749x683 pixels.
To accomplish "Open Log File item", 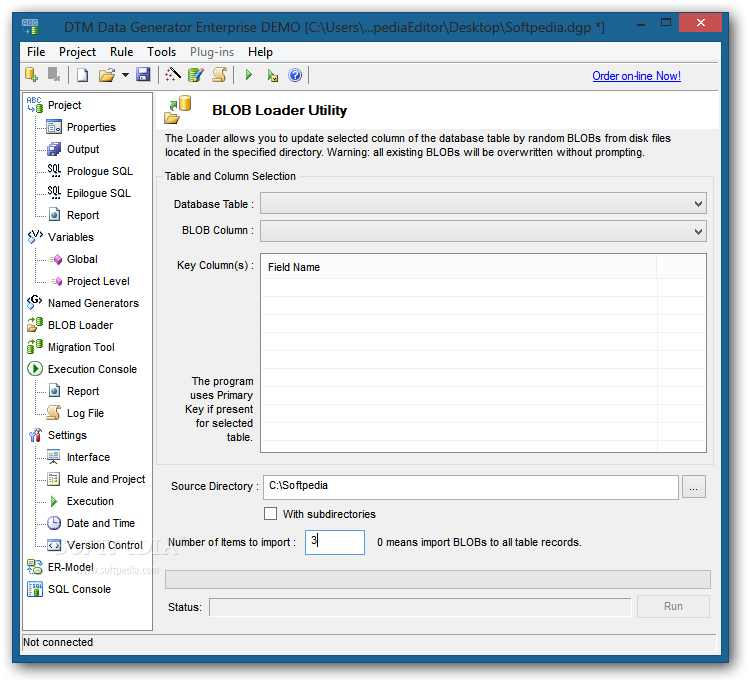I will click(x=86, y=413).
